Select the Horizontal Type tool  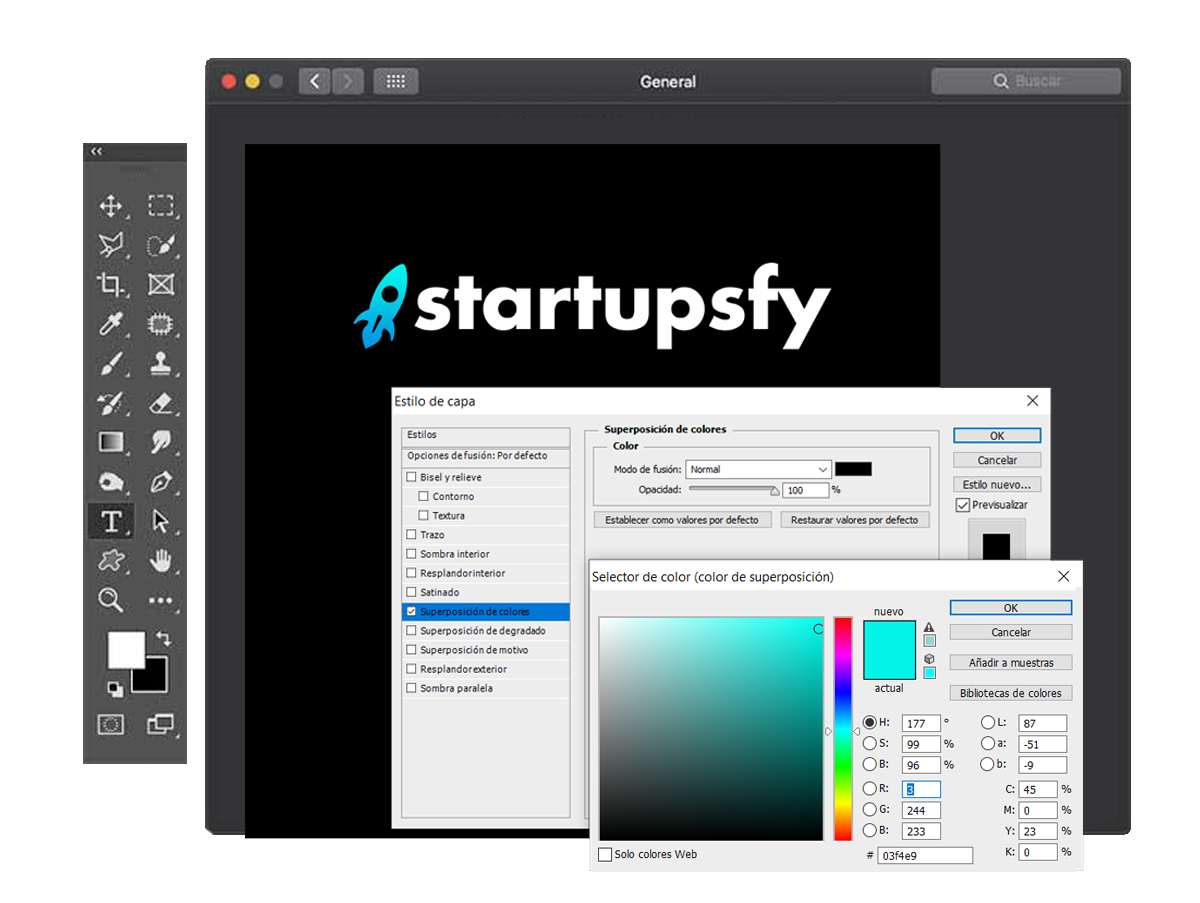point(111,521)
